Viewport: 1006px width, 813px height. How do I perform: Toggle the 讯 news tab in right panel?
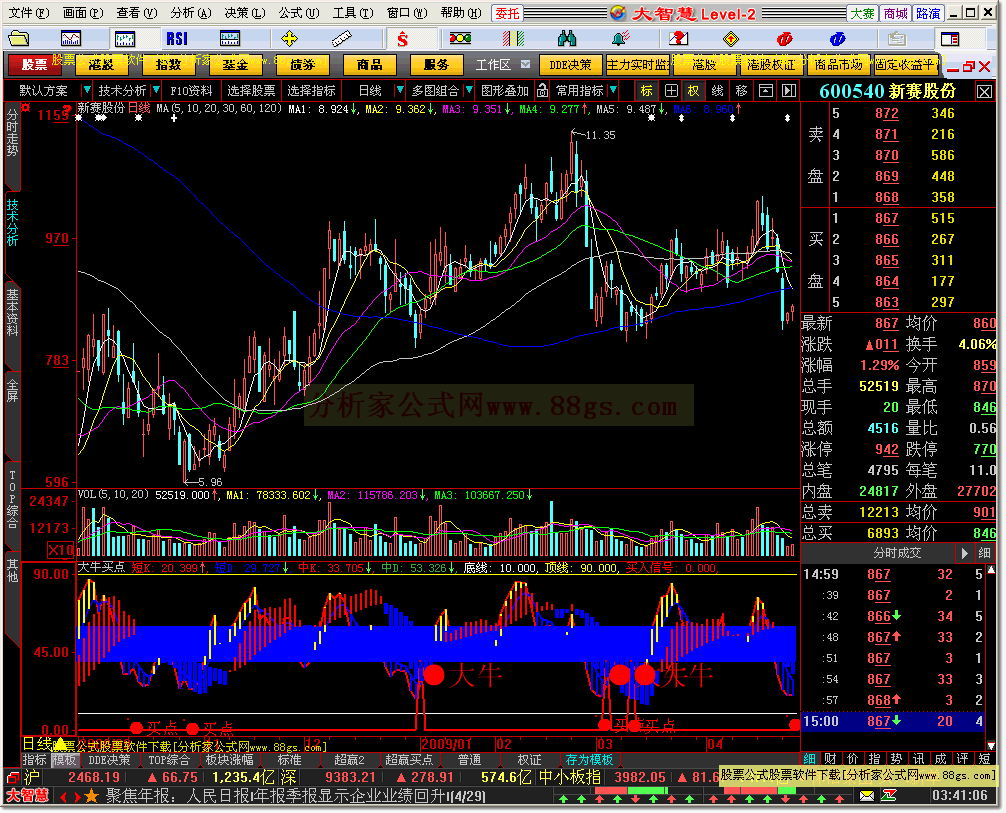tap(919, 758)
